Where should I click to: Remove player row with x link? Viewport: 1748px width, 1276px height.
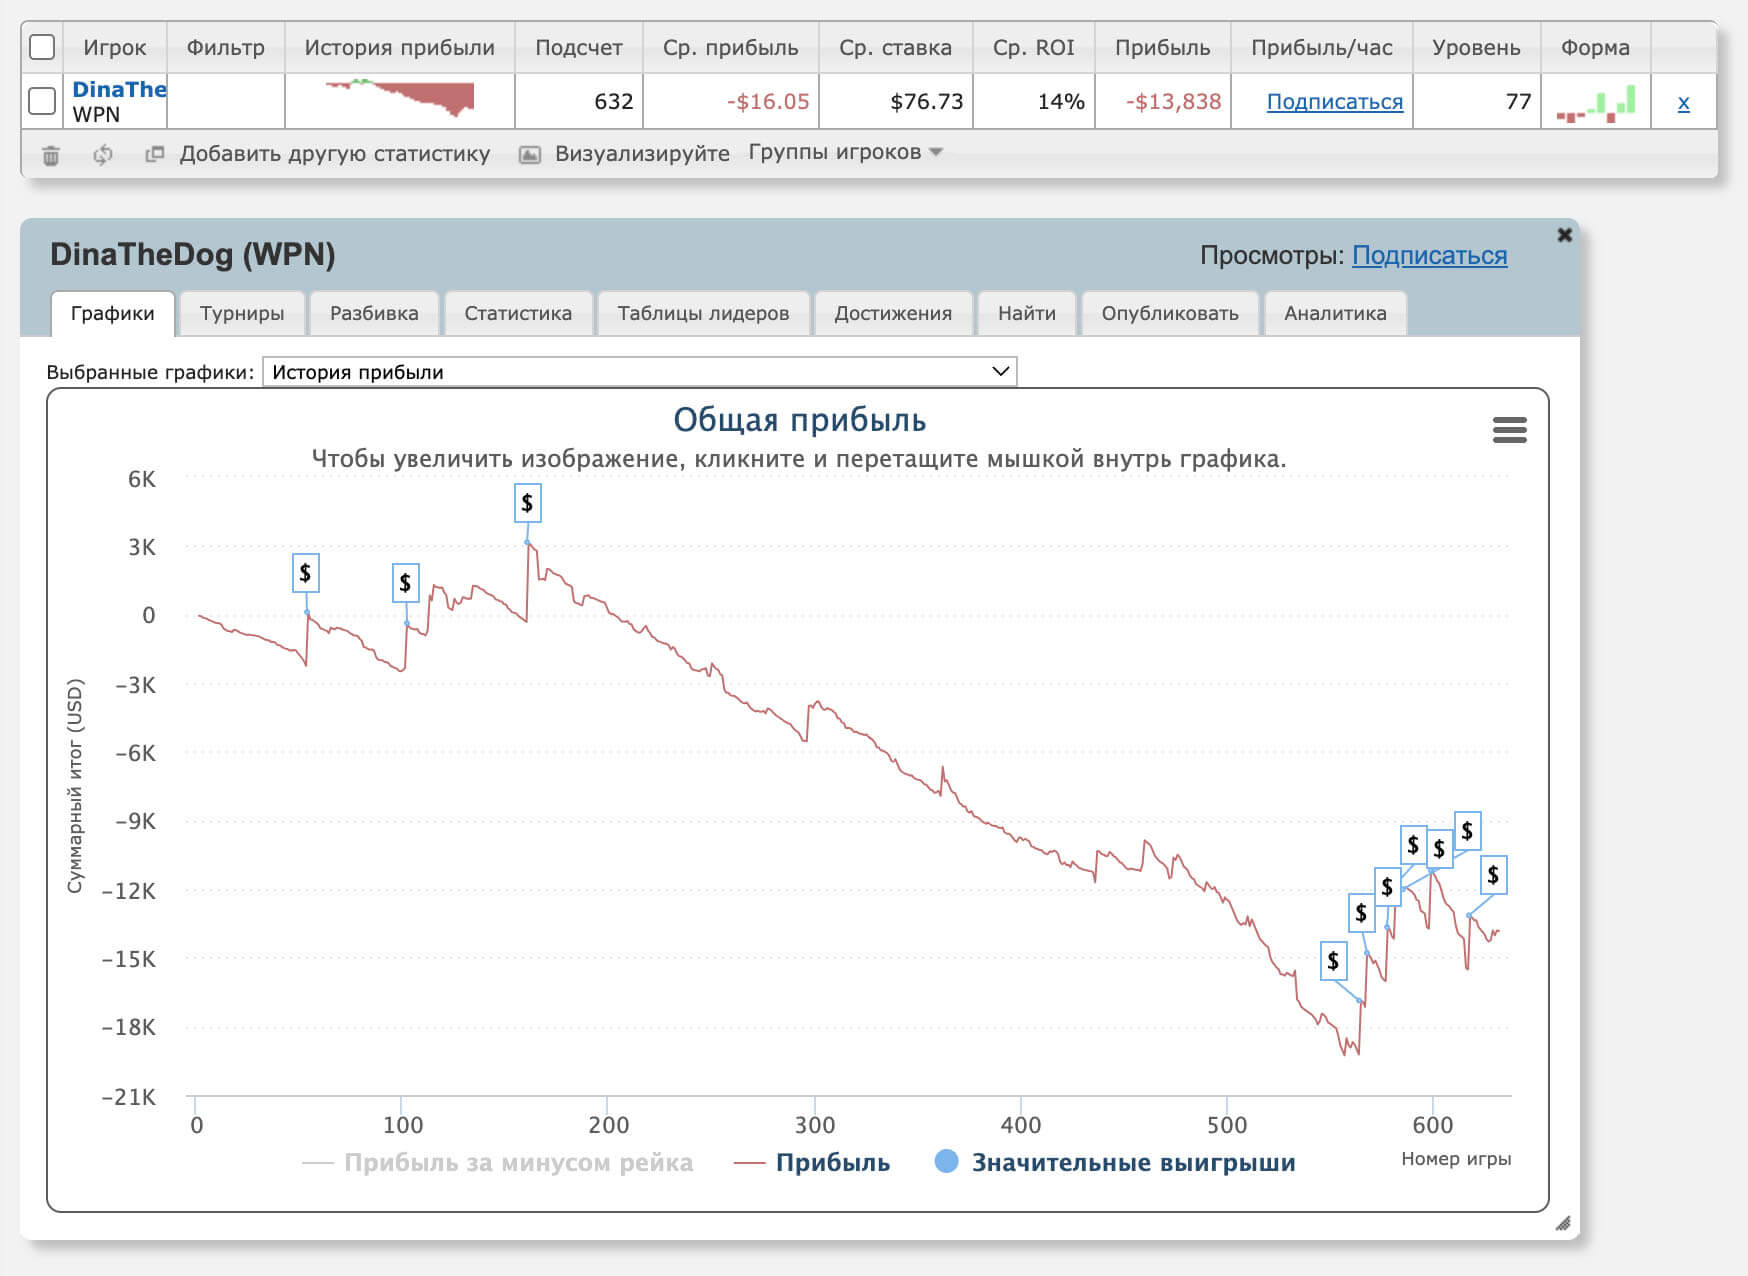point(1683,102)
